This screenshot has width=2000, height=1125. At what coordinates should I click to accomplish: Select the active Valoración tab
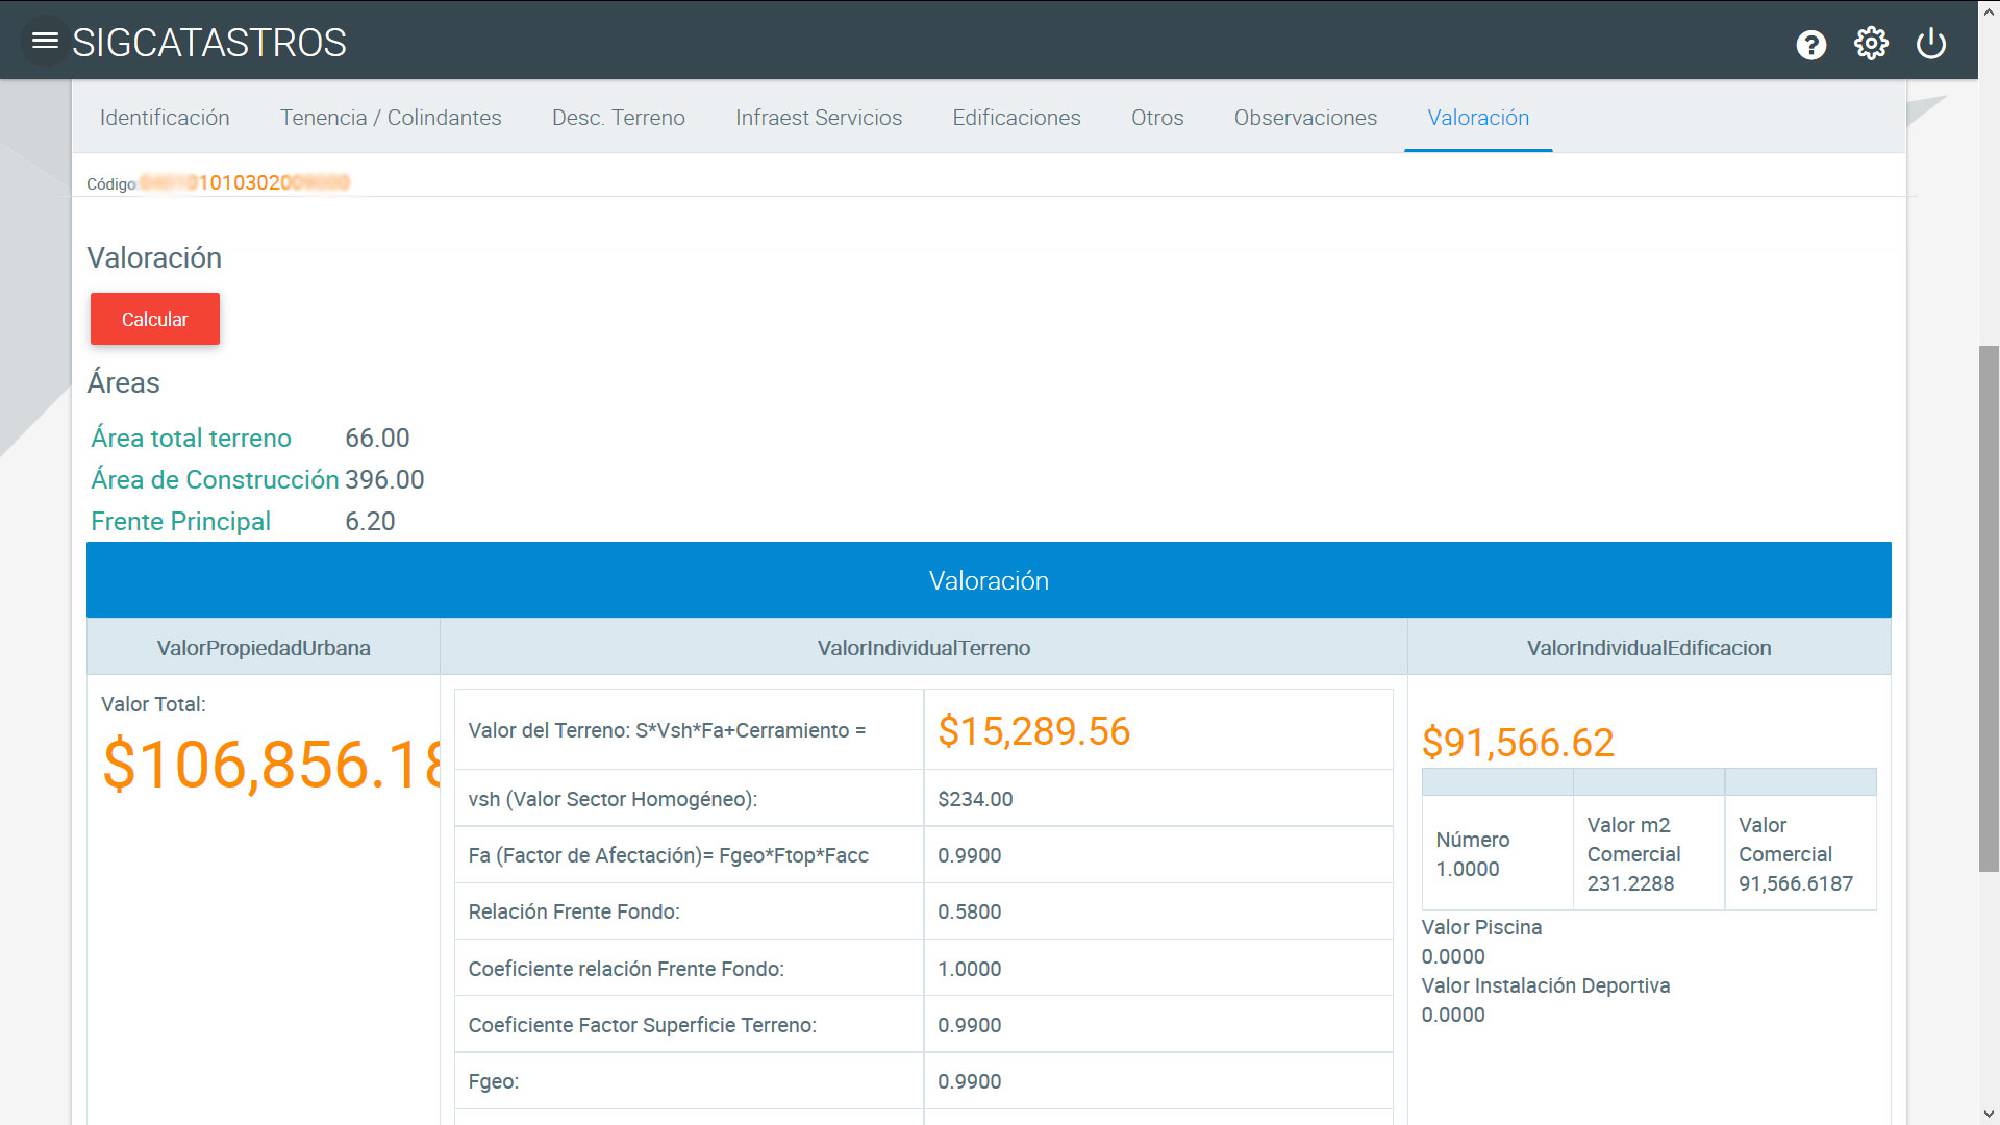[1478, 117]
